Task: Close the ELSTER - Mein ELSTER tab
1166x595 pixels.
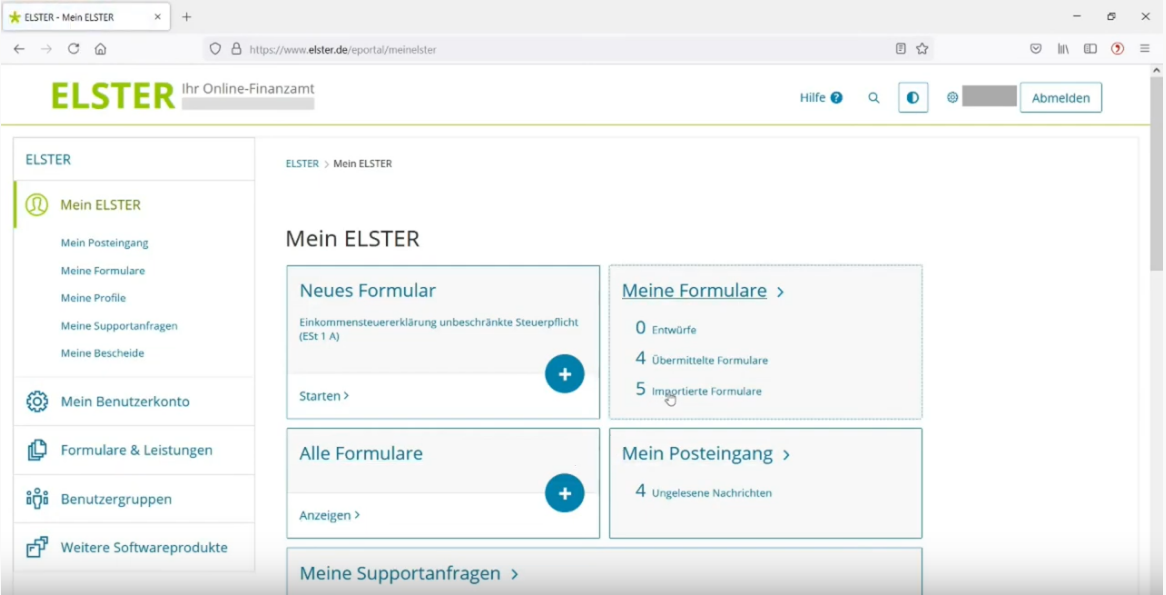Action: [158, 17]
